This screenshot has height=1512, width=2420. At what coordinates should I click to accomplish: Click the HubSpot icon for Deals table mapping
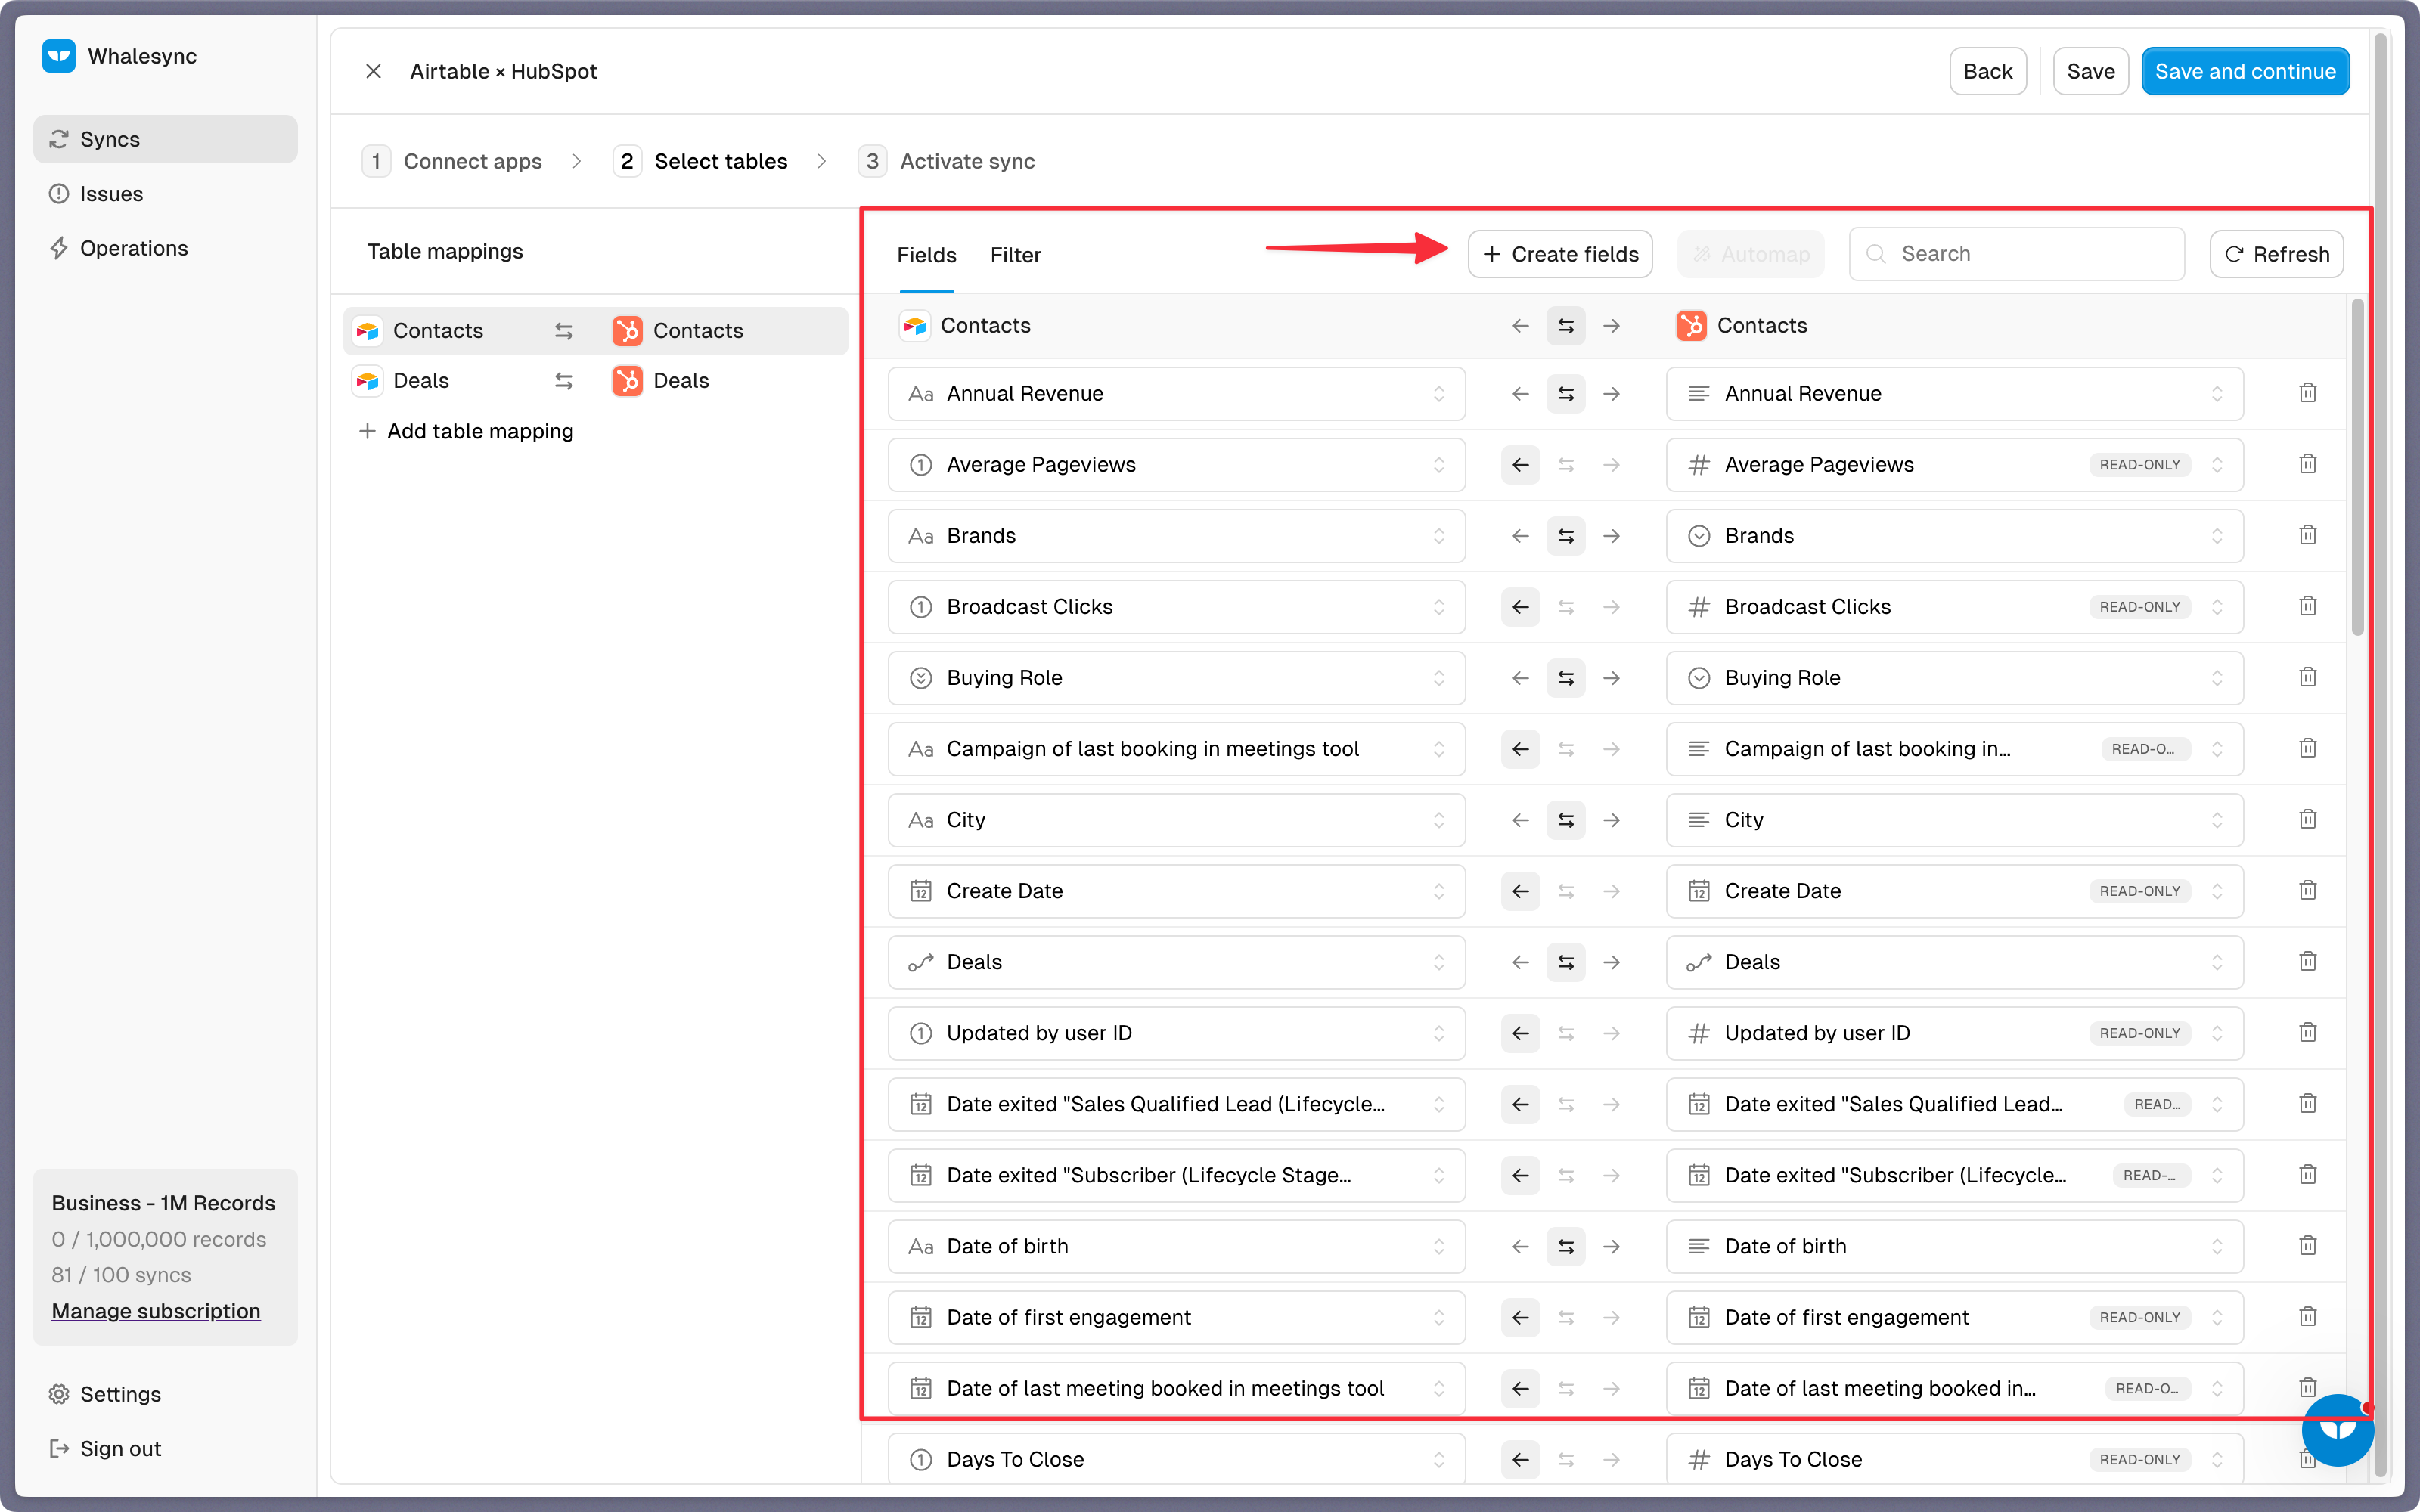(627, 381)
